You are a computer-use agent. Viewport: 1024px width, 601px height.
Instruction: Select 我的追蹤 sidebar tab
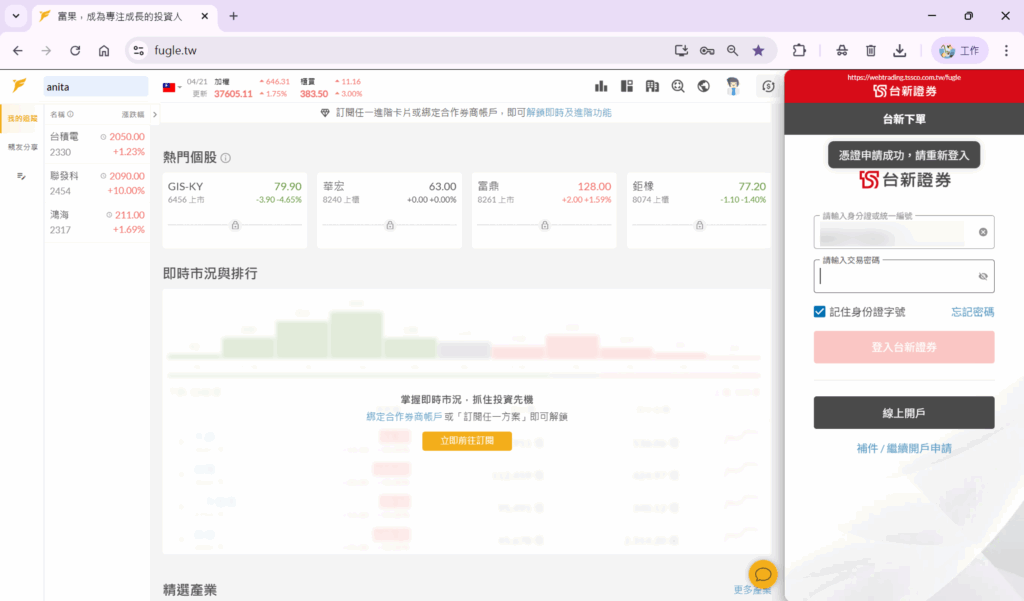(22, 119)
